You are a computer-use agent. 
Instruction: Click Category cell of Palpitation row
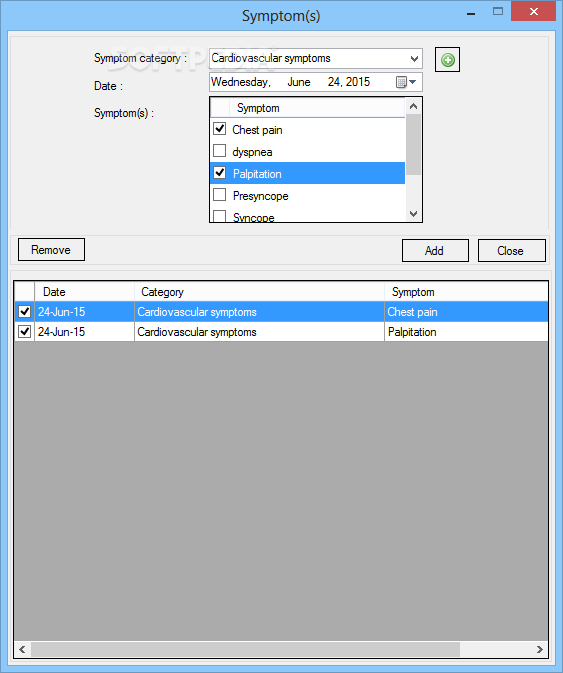coord(259,332)
